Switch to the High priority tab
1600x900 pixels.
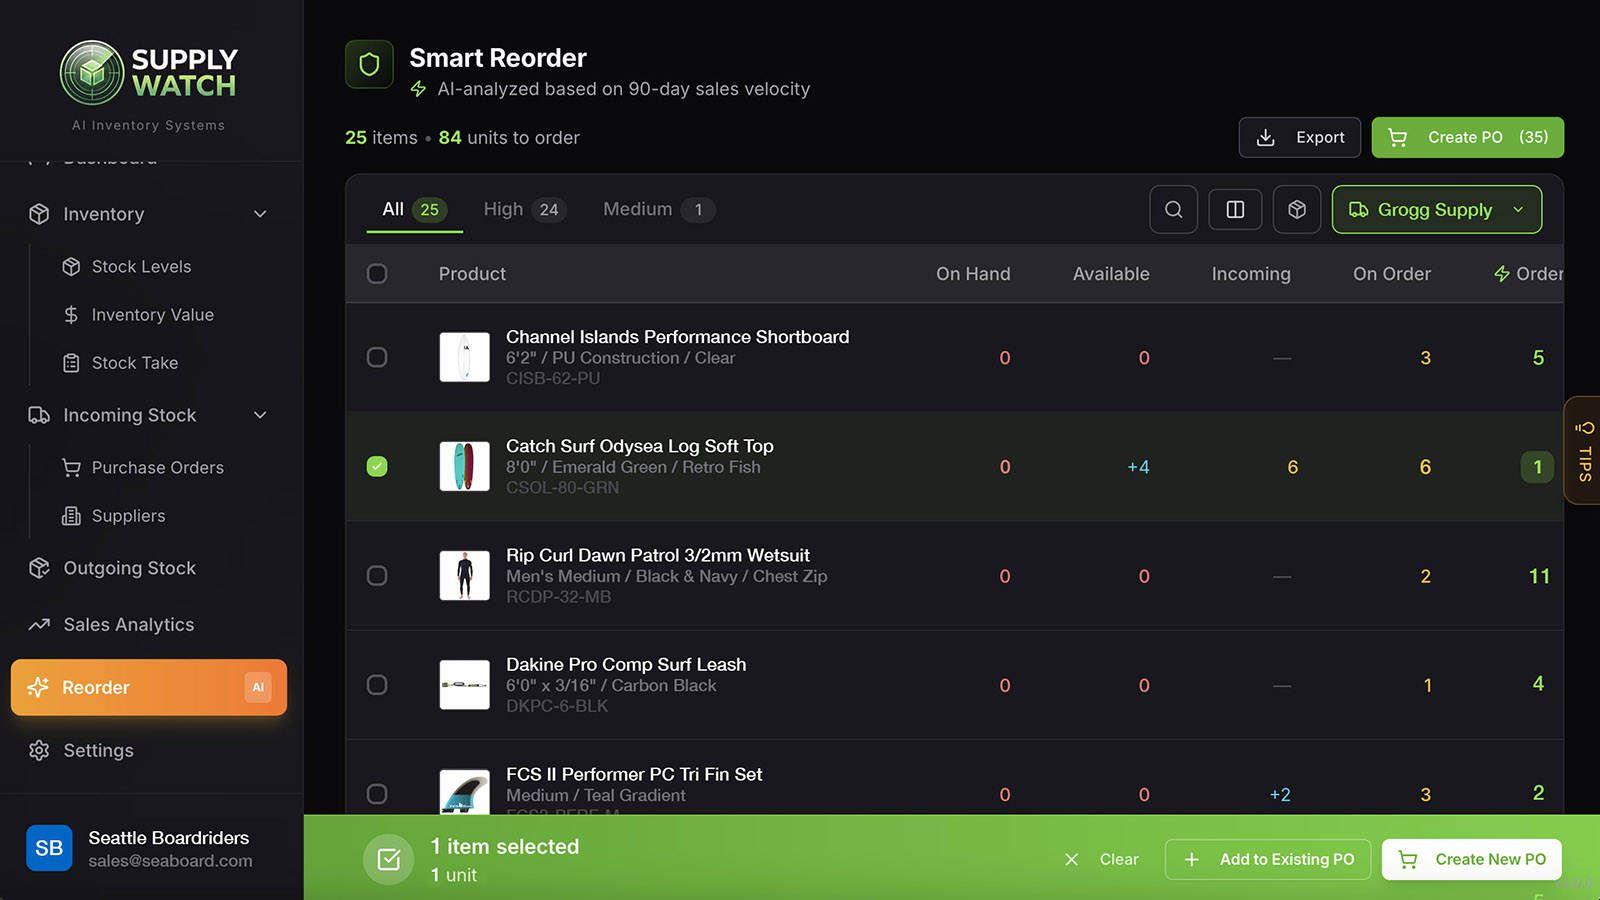(524, 210)
